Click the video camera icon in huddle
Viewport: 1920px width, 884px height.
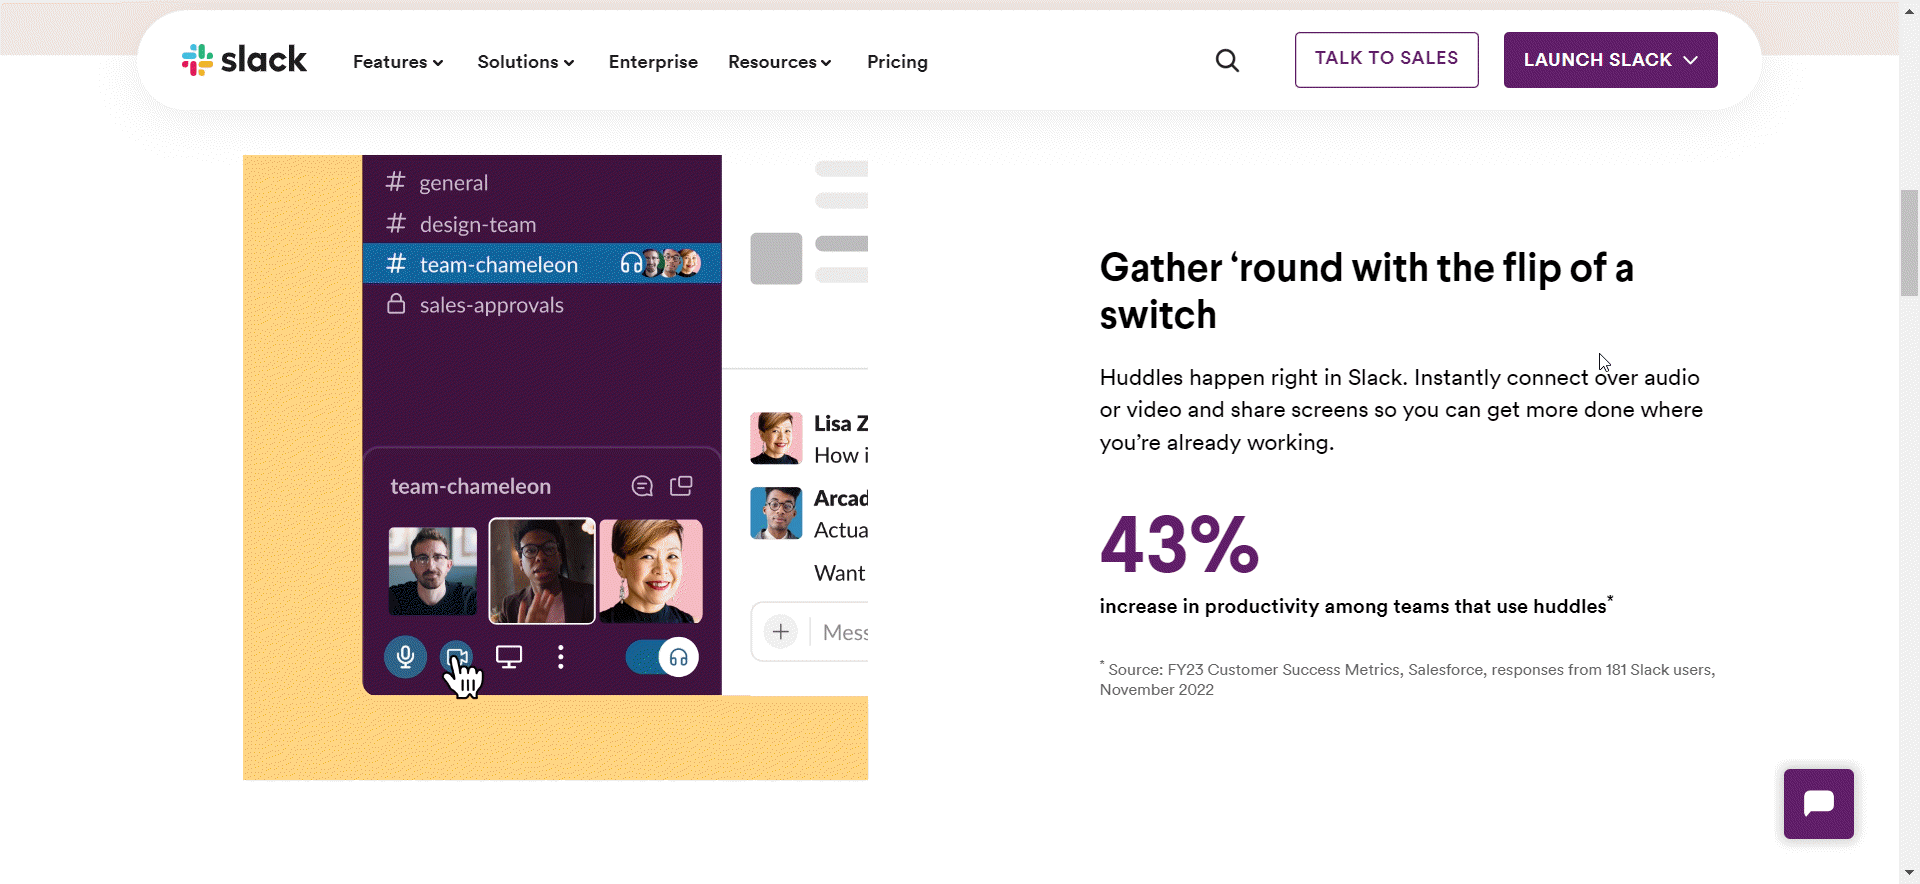457,657
